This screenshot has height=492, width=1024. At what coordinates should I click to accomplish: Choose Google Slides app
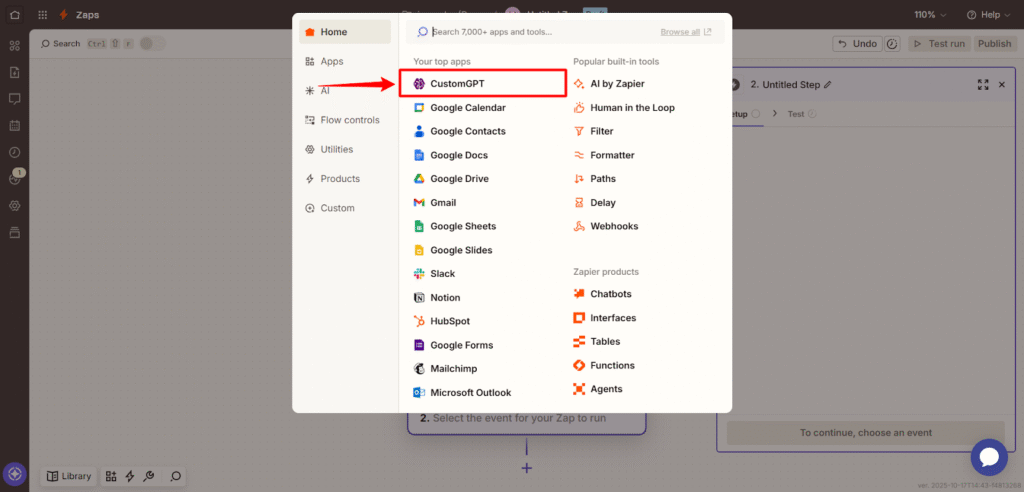[453, 250]
